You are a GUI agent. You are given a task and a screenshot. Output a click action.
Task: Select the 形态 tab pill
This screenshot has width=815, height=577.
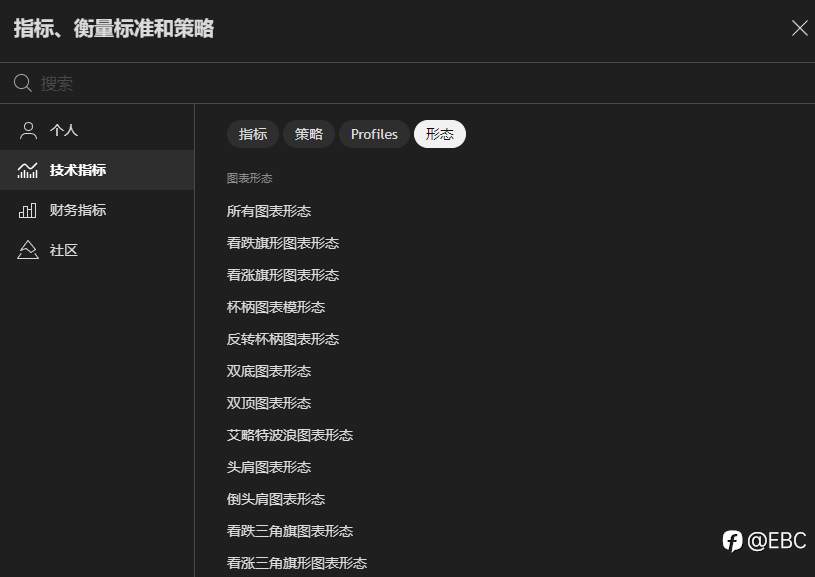(440, 134)
